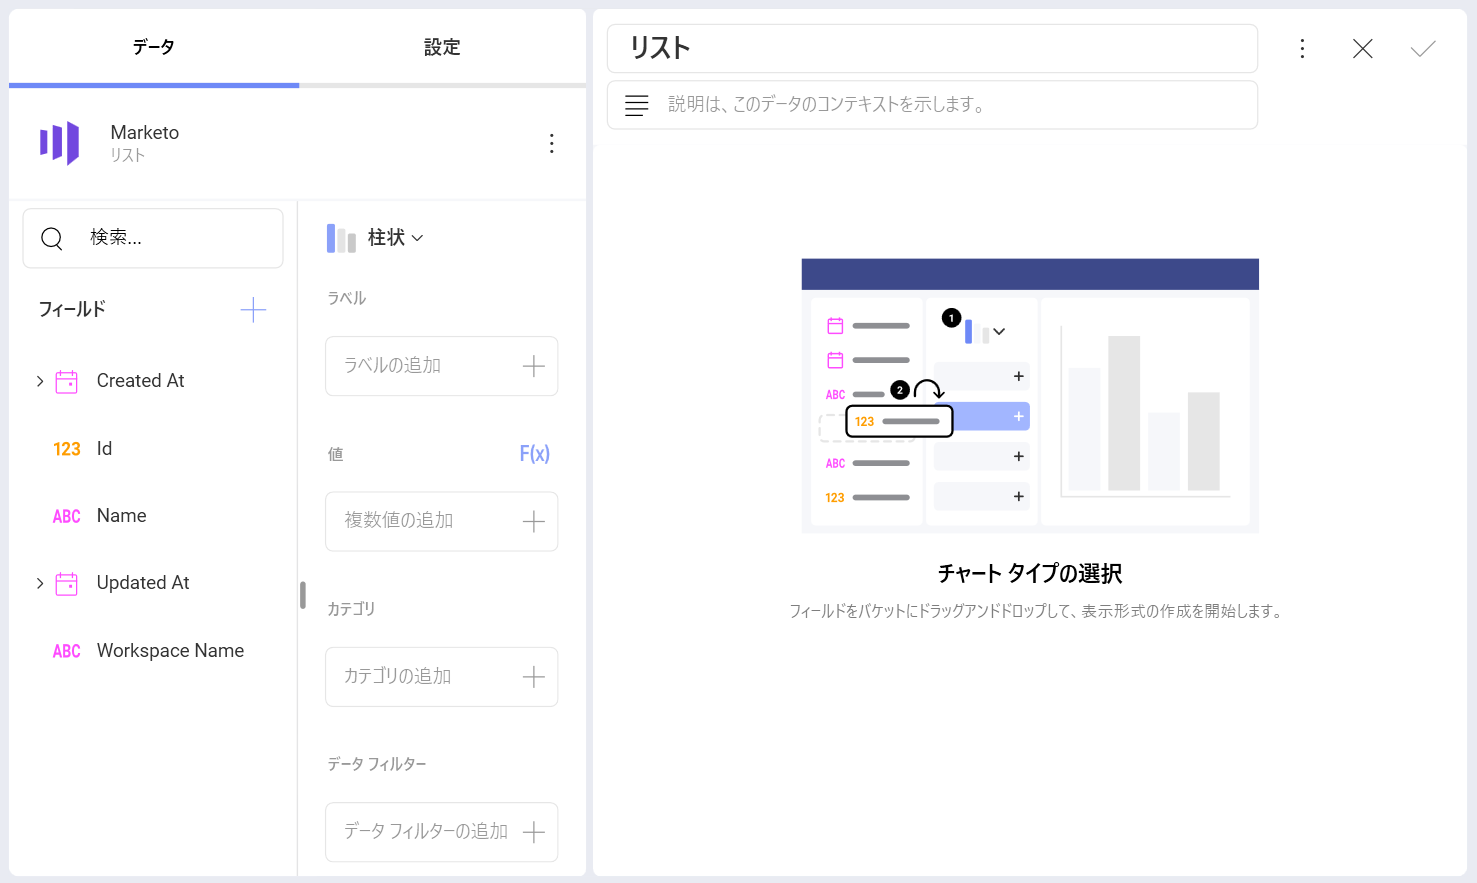The height and width of the screenshot is (883, 1477).
Task: Click the ABC icon beside Workspace Name
Action: [67, 651]
